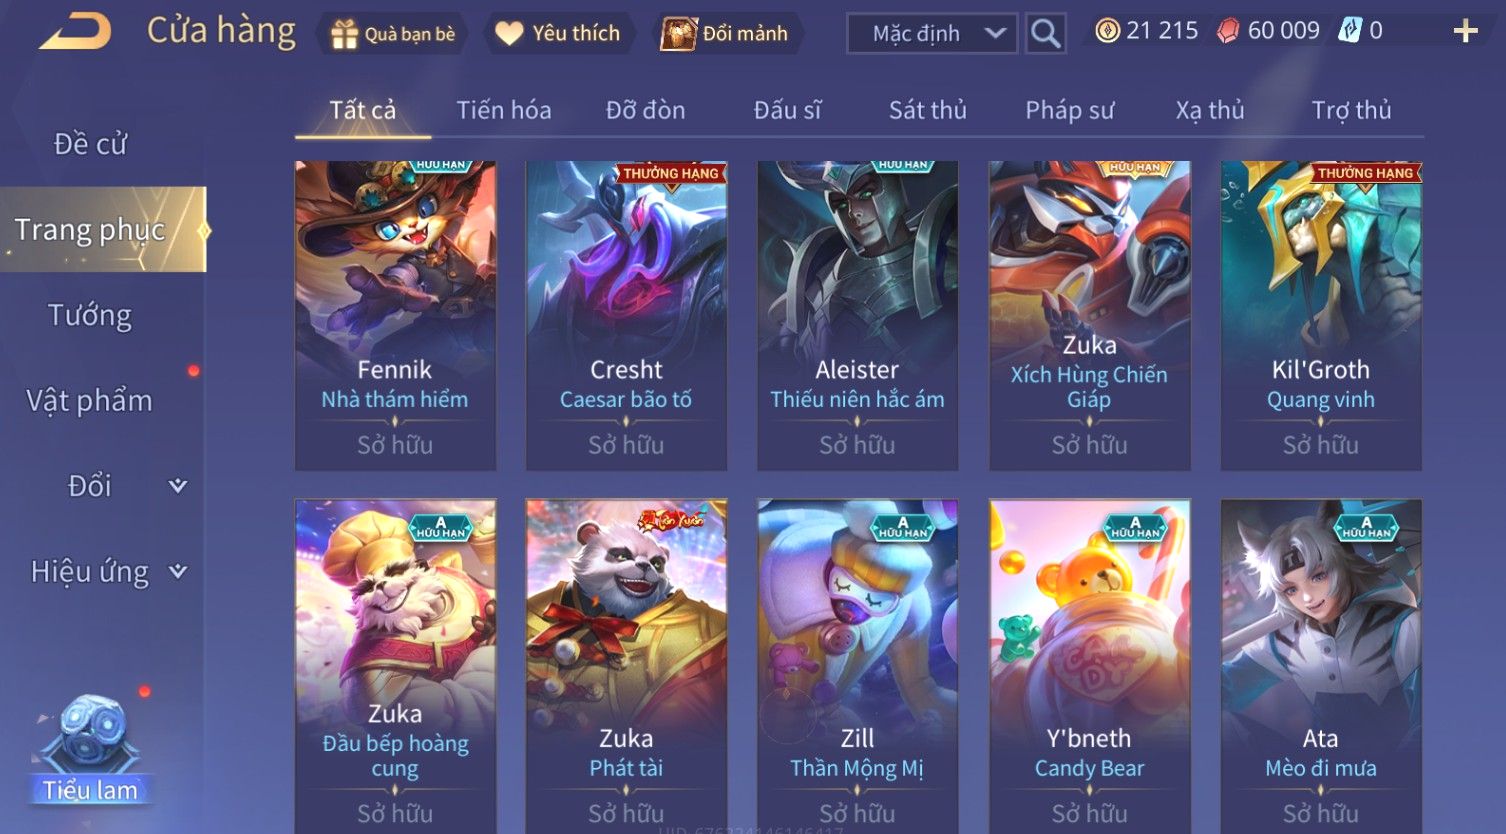Select Vật phẩm in the sidebar
The height and width of the screenshot is (834, 1506).
[90, 401]
